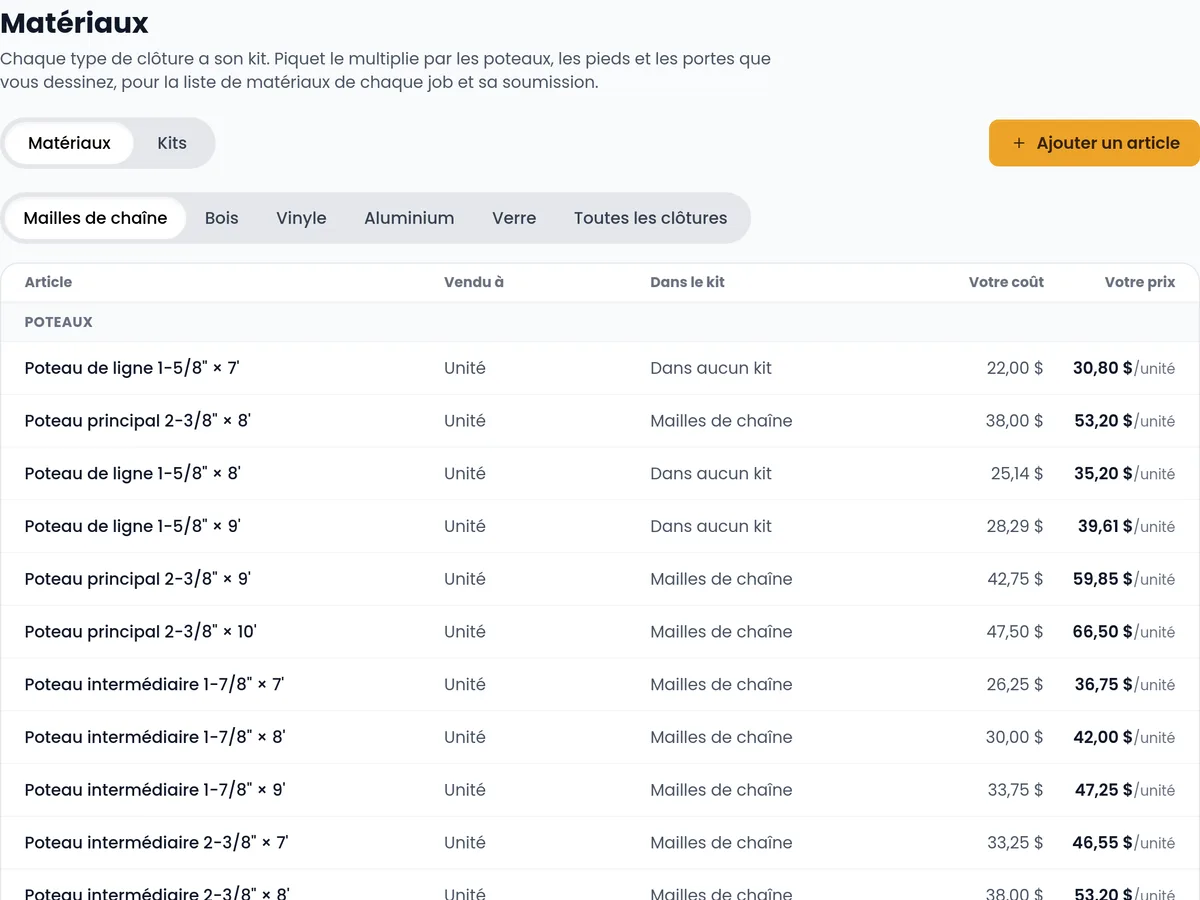Click the 26,25 $ cost value
This screenshot has width=1200, height=900.
[1015, 685]
